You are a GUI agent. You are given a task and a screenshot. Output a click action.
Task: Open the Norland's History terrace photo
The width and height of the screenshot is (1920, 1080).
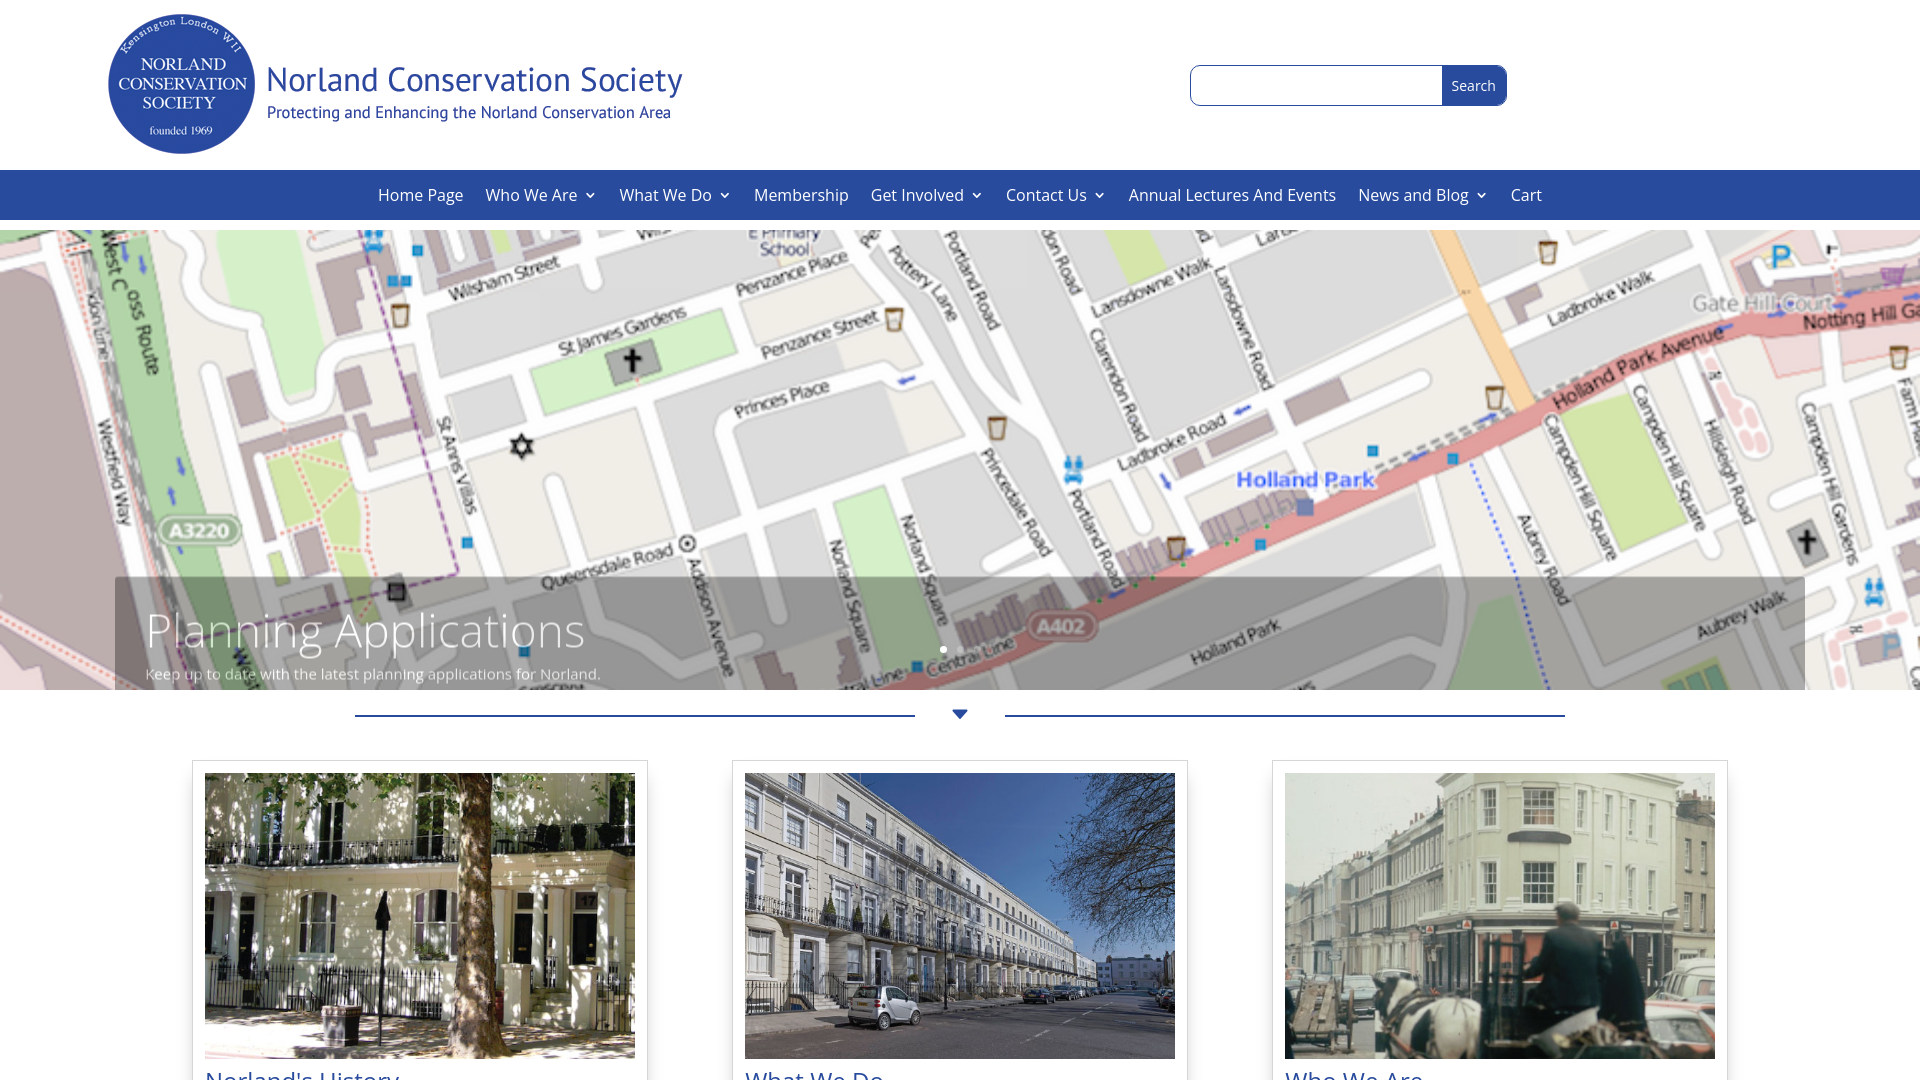pos(420,915)
